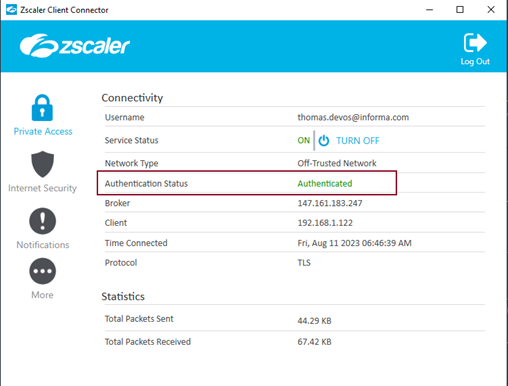This screenshot has width=508, height=386.
Task: Open the More ellipsis icon
Action: 42,271
